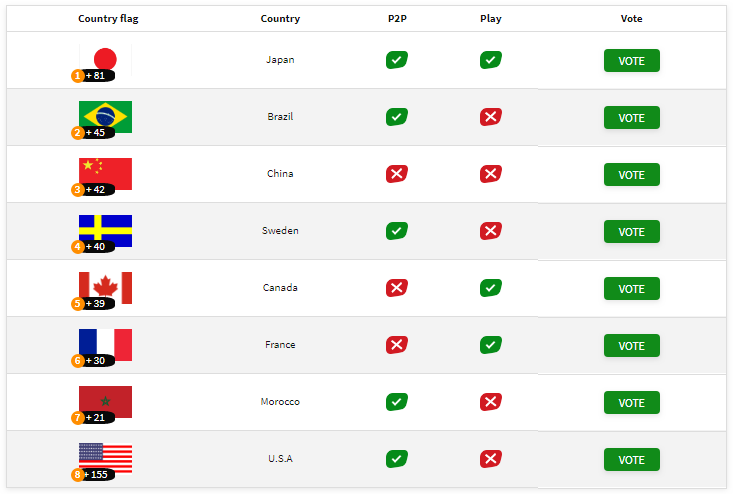733x494 pixels.
Task: Vote for Japan
Action: pos(632,61)
